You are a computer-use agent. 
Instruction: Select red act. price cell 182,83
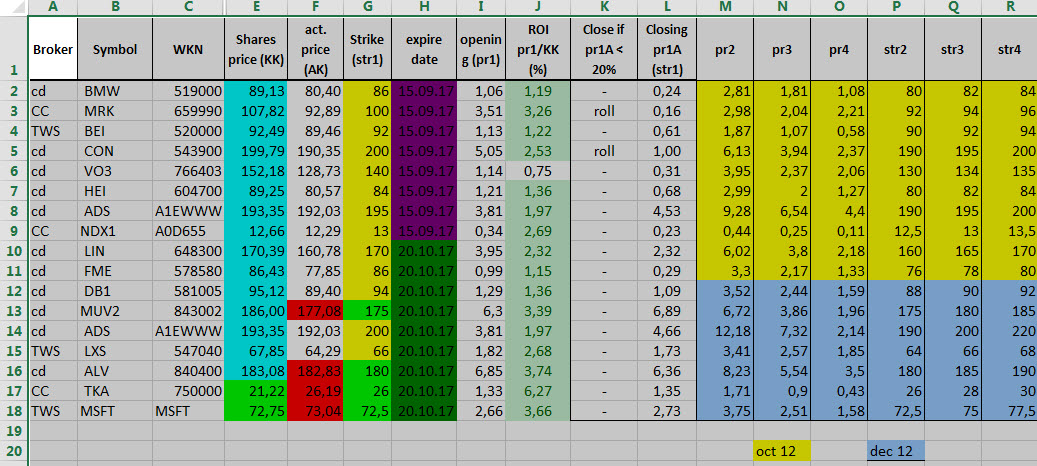(x=315, y=369)
